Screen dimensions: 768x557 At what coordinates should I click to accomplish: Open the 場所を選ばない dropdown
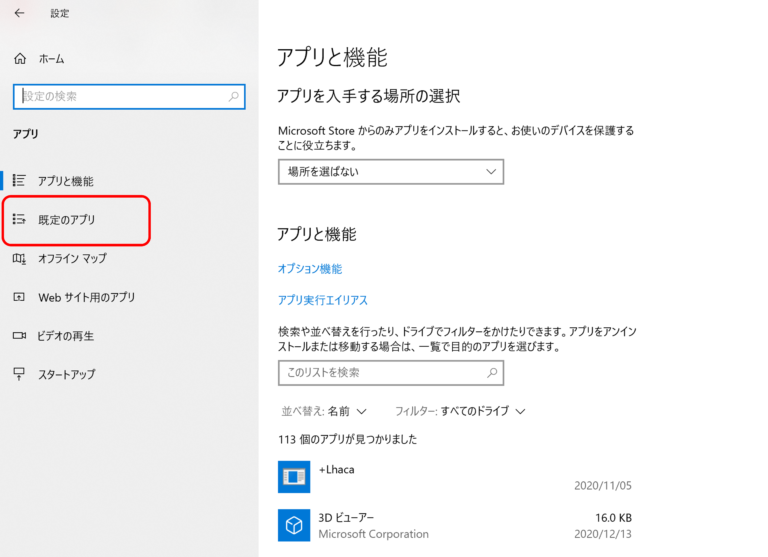click(x=390, y=172)
